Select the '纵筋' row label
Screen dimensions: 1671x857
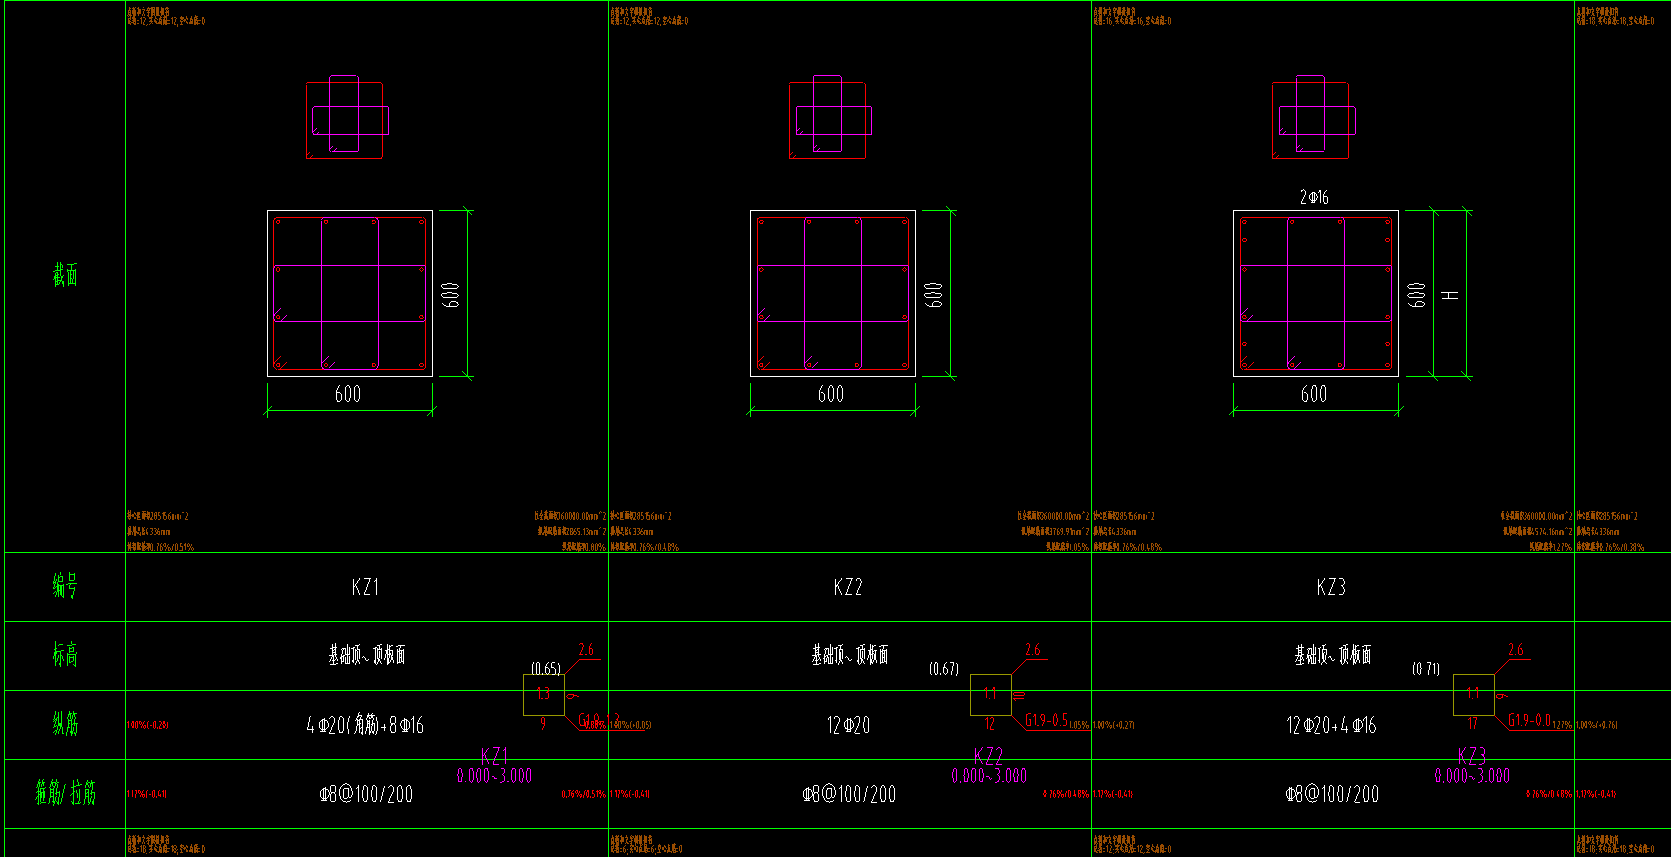pos(65,724)
